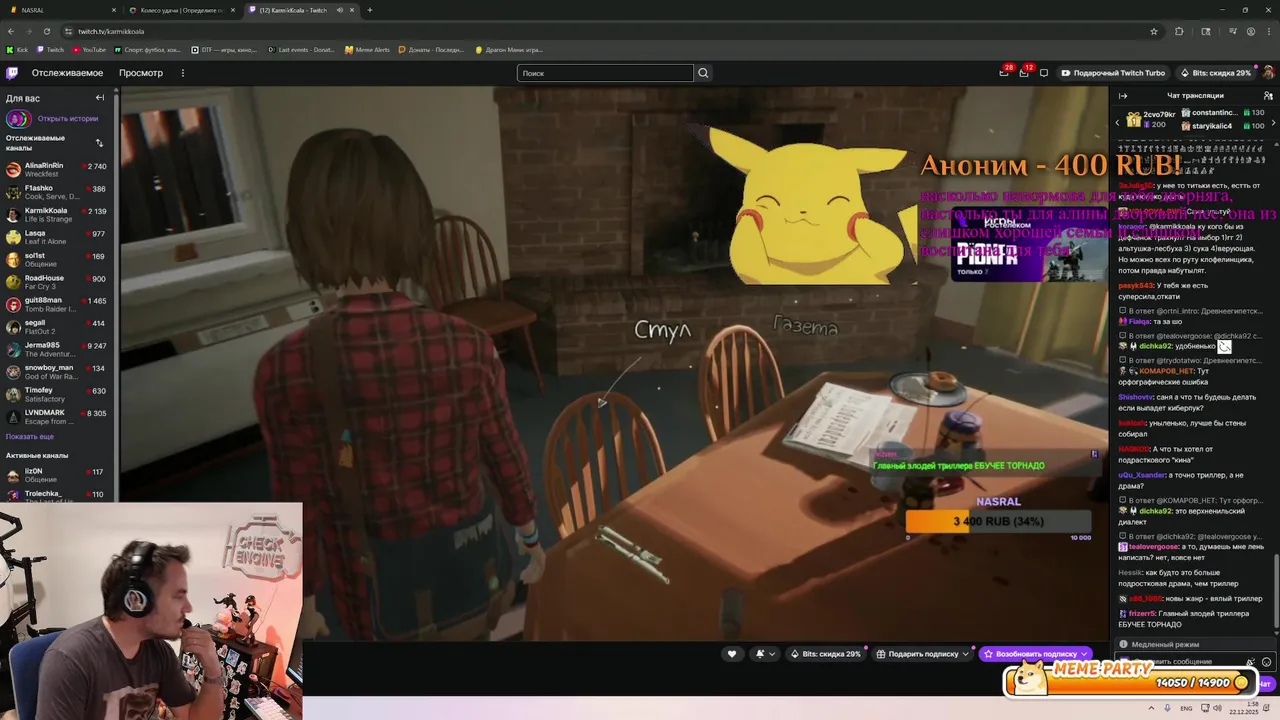Click Открыть истории link
This screenshot has width=1280, height=720.
tap(67, 118)
